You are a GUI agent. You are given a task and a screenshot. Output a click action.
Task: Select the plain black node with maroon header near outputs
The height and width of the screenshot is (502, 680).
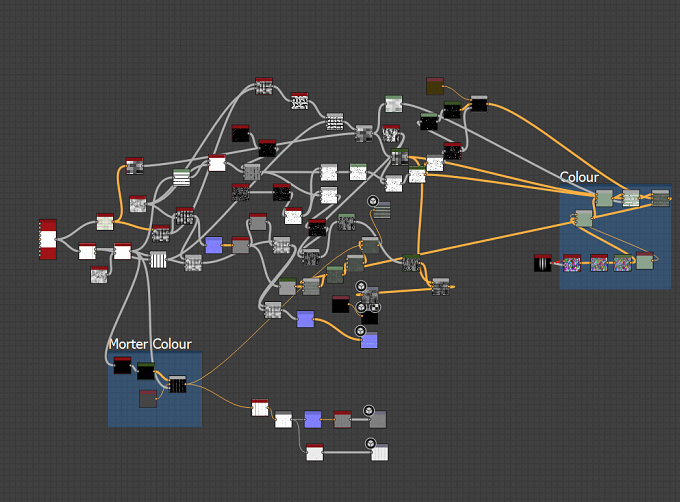pyautogui.click(x=340, y=304)
